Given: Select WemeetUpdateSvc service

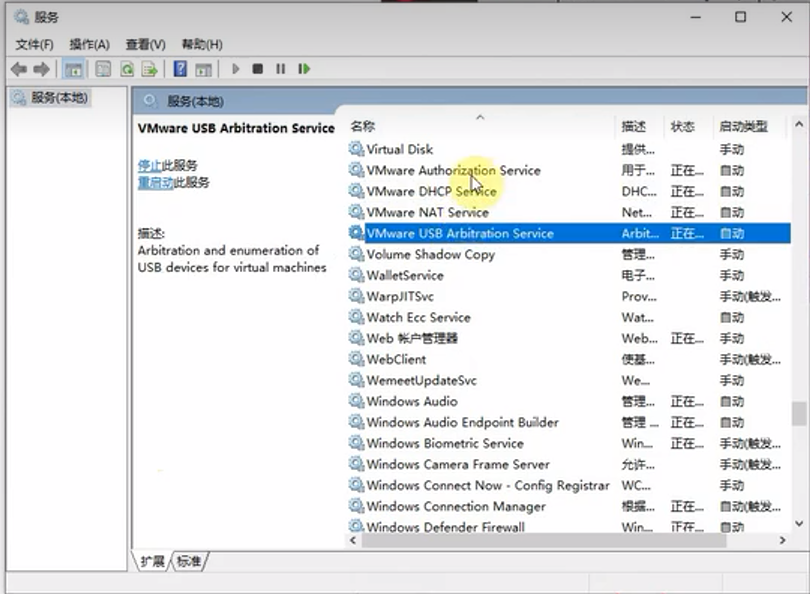Looking at the screenshot, I should [x=568, y=380].
